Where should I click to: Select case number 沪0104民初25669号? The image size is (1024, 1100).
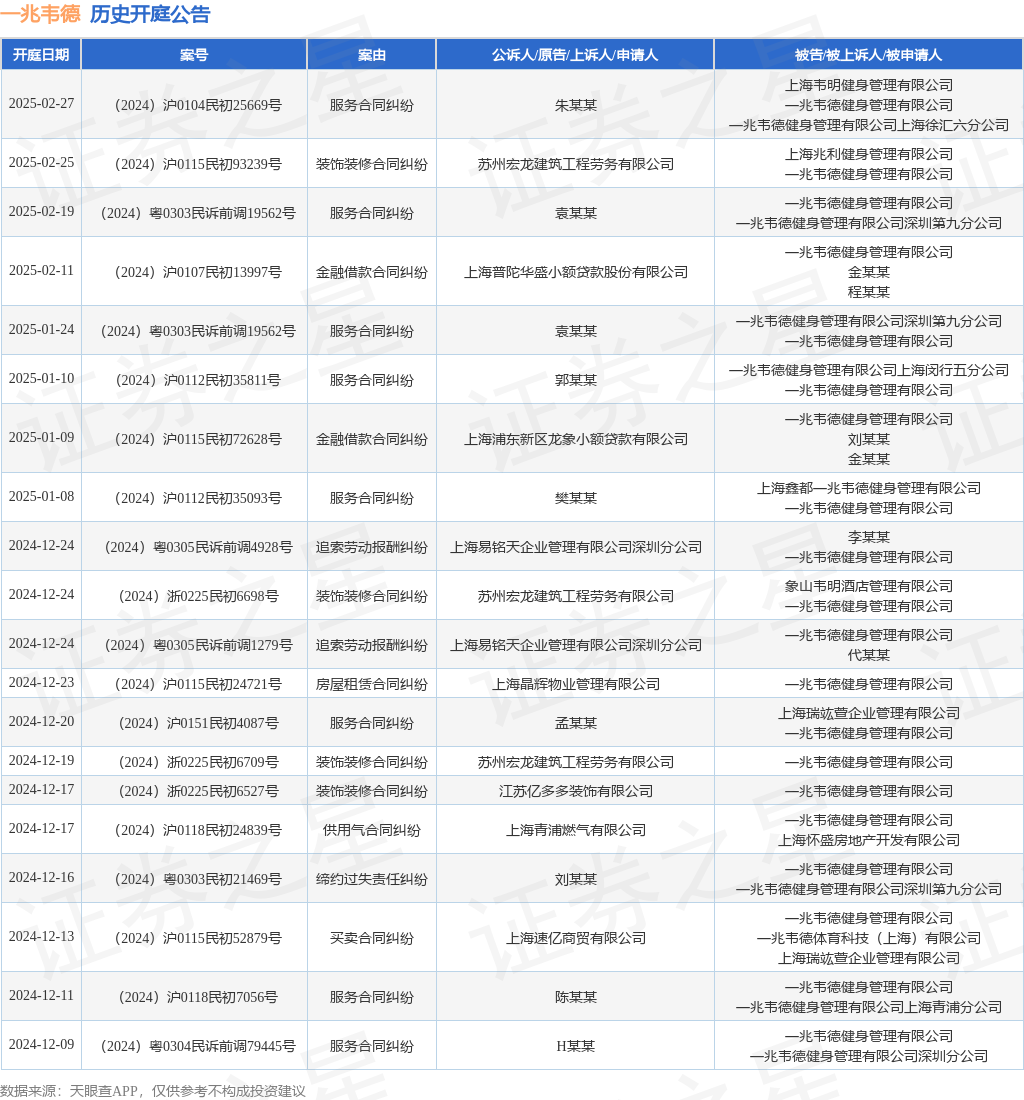click(198, 105)
